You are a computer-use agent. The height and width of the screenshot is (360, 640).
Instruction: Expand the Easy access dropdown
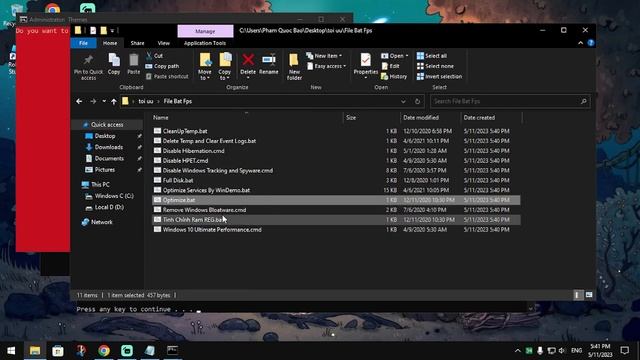pyautogui.click(x=326, y=66)
